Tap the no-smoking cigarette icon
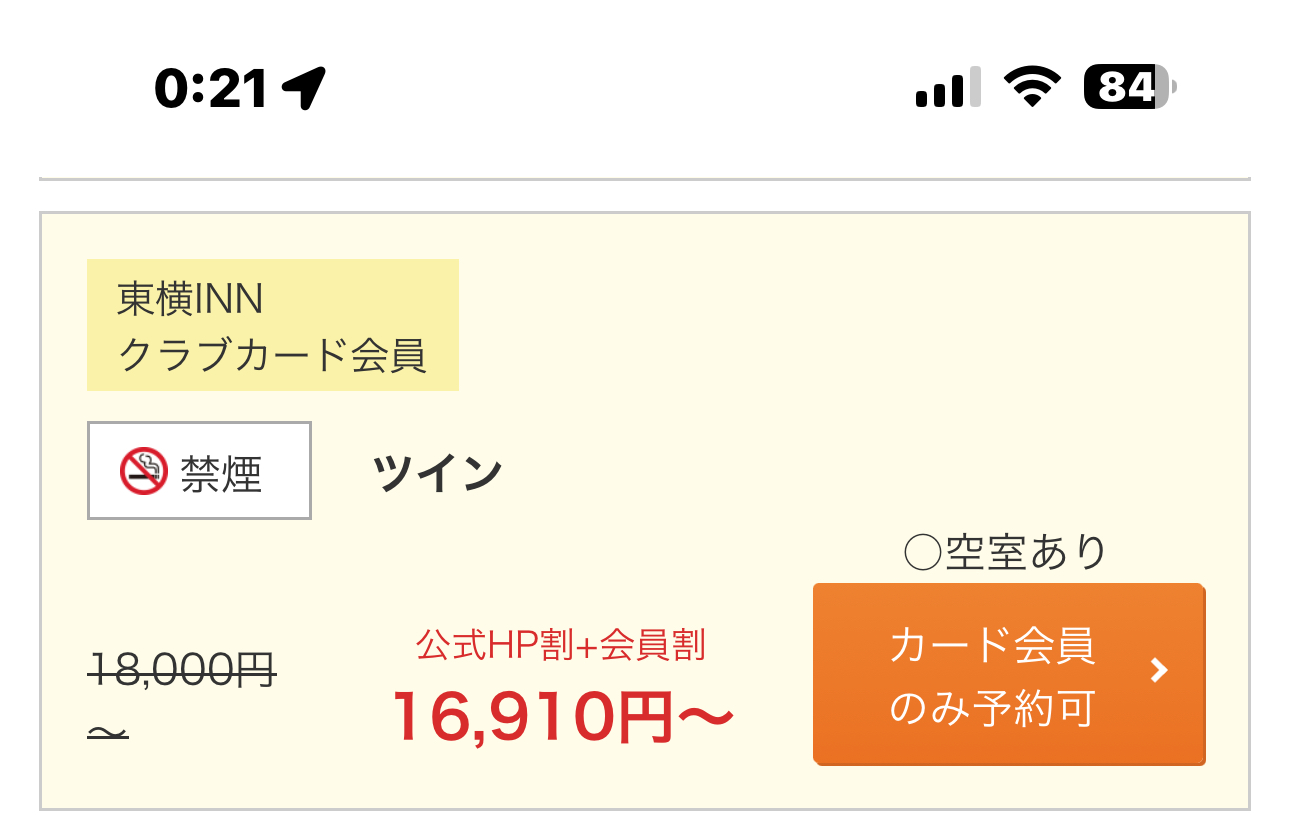Viewport: 1290px width, 836px height. pos(144,471)
